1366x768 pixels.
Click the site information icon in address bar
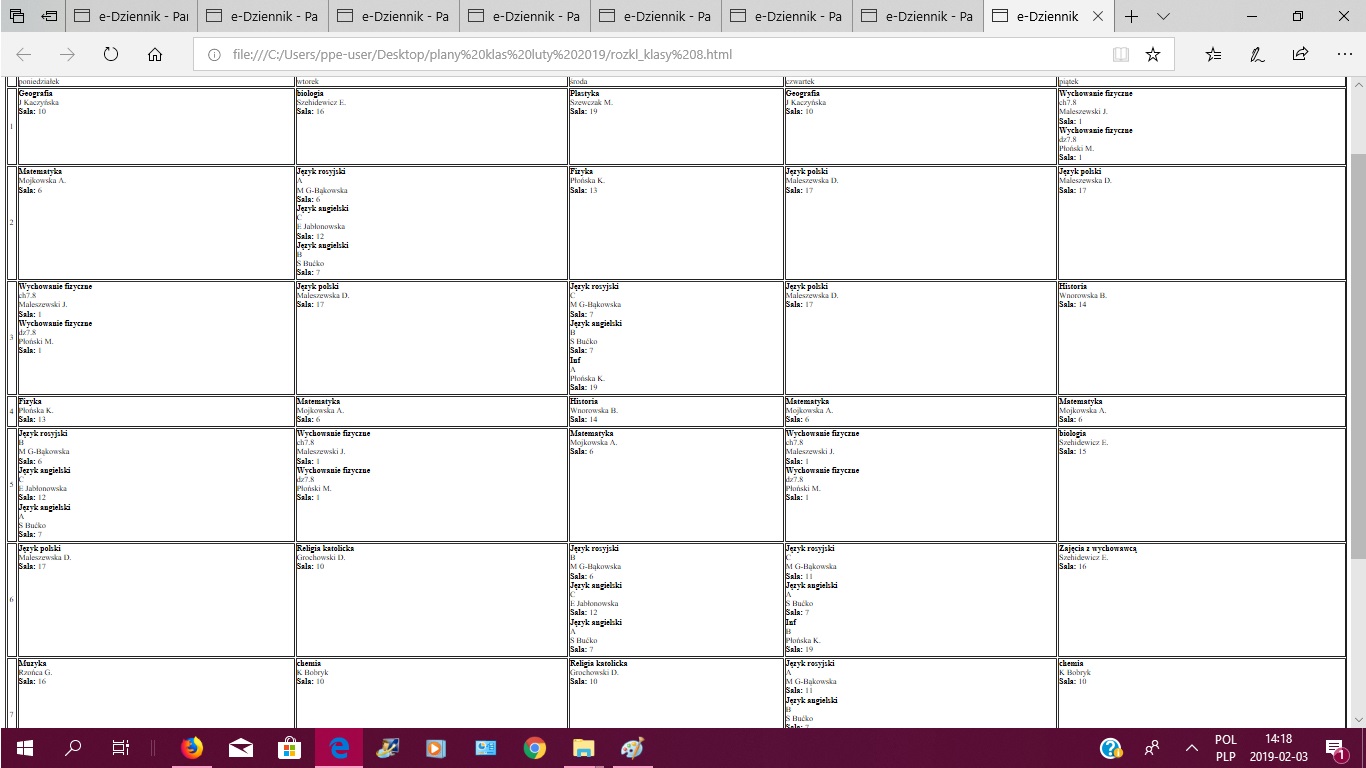coord(214,55)
